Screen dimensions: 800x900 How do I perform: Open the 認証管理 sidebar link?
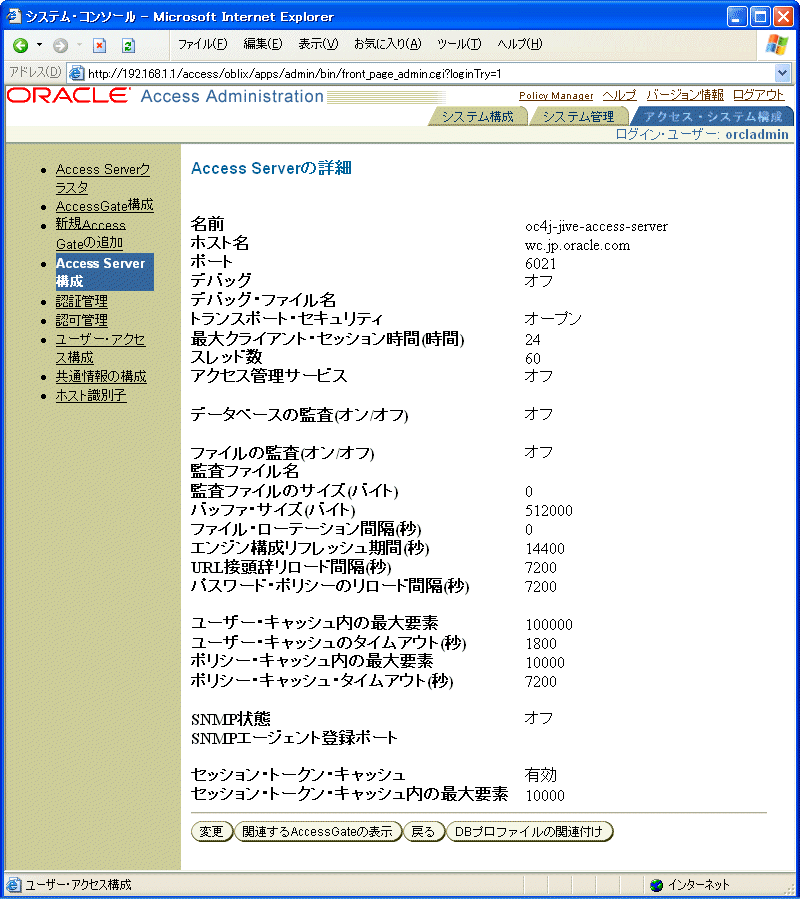(81, 301)
